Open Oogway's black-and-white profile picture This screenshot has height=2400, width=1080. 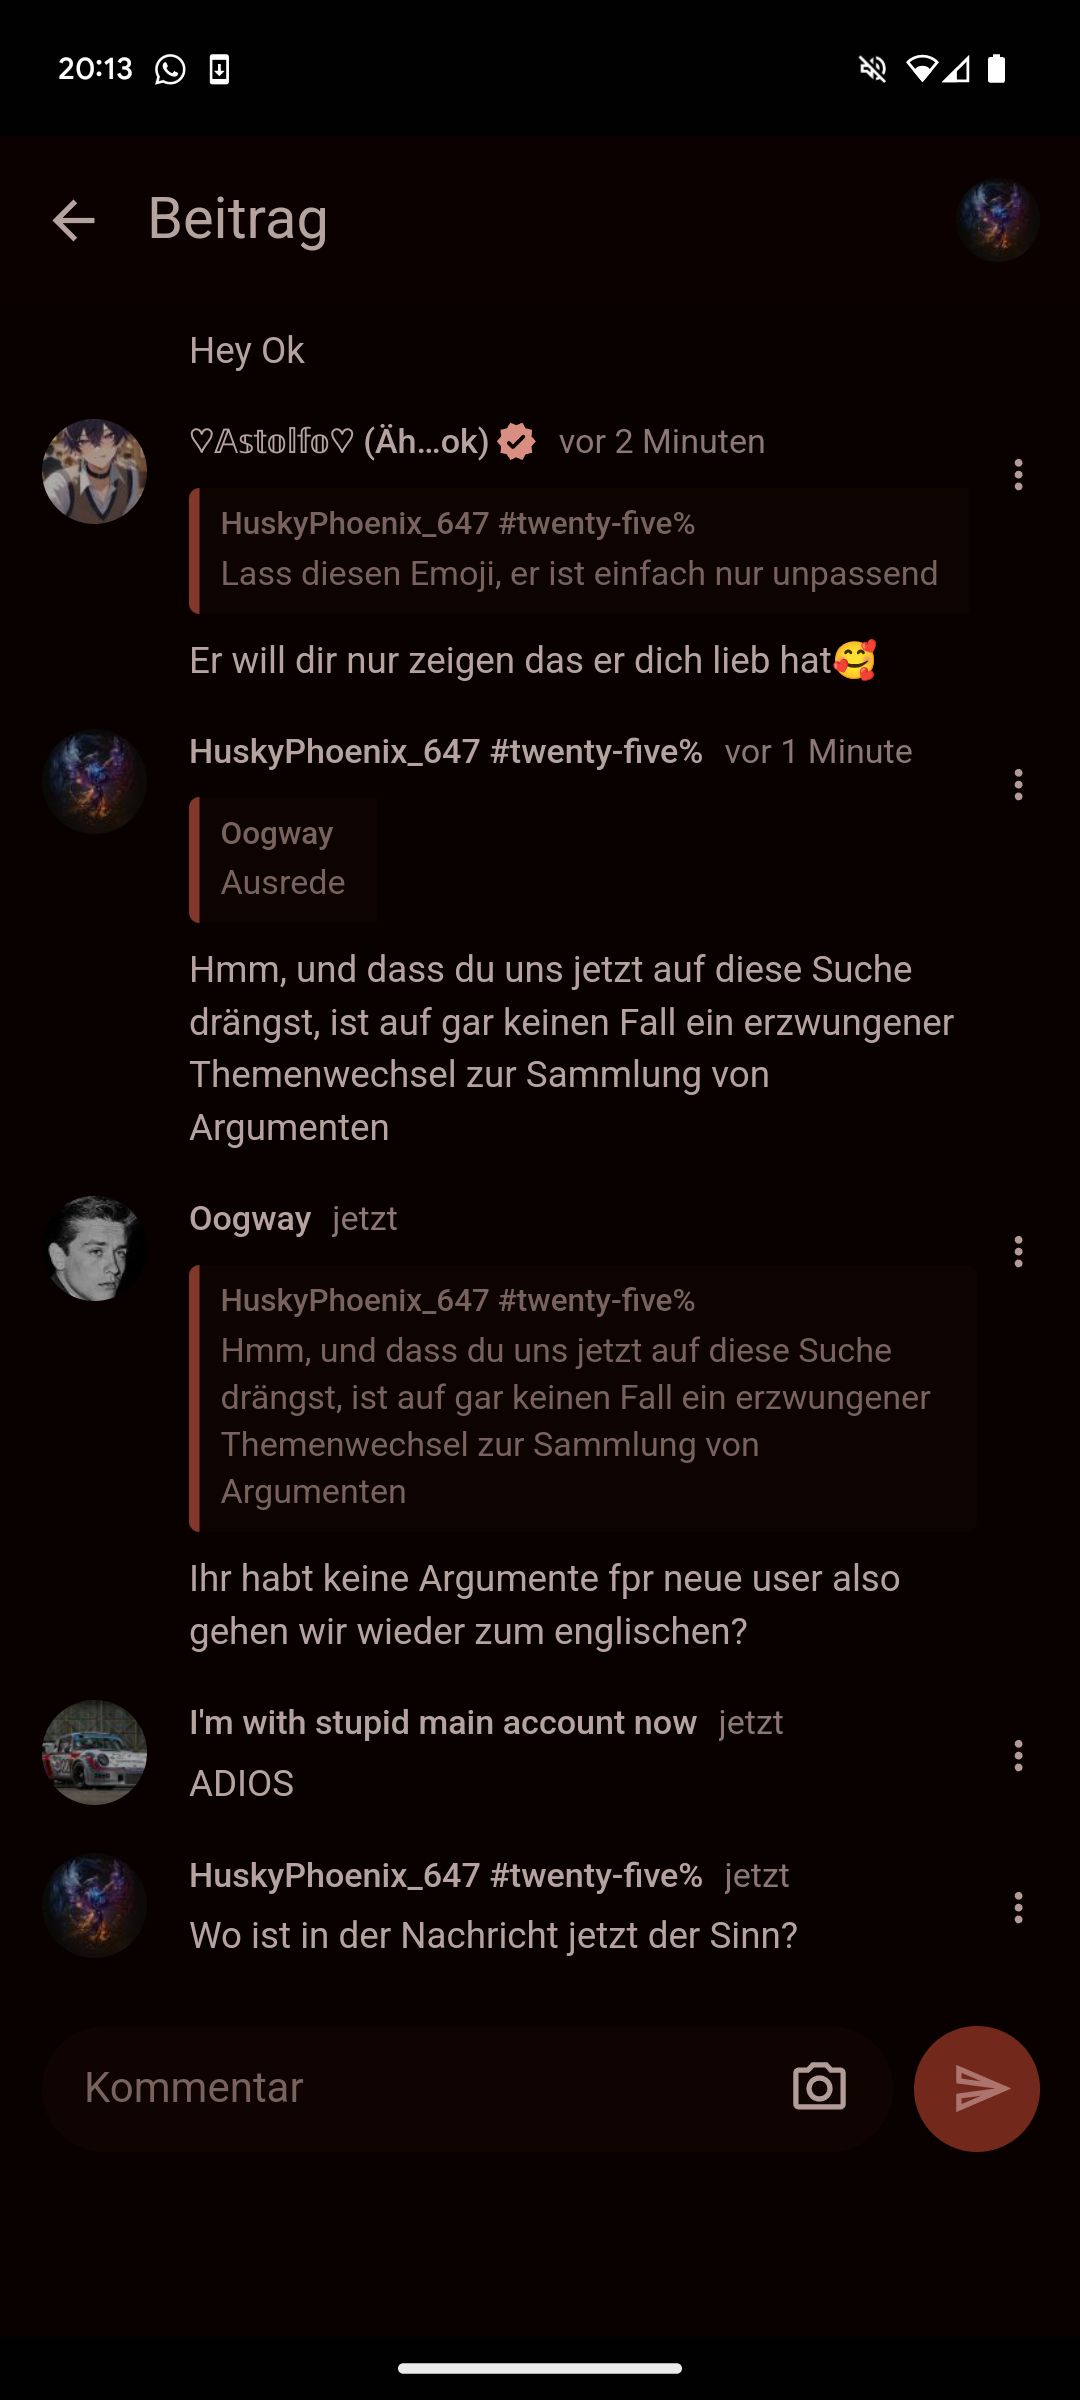click(94, 1248)
